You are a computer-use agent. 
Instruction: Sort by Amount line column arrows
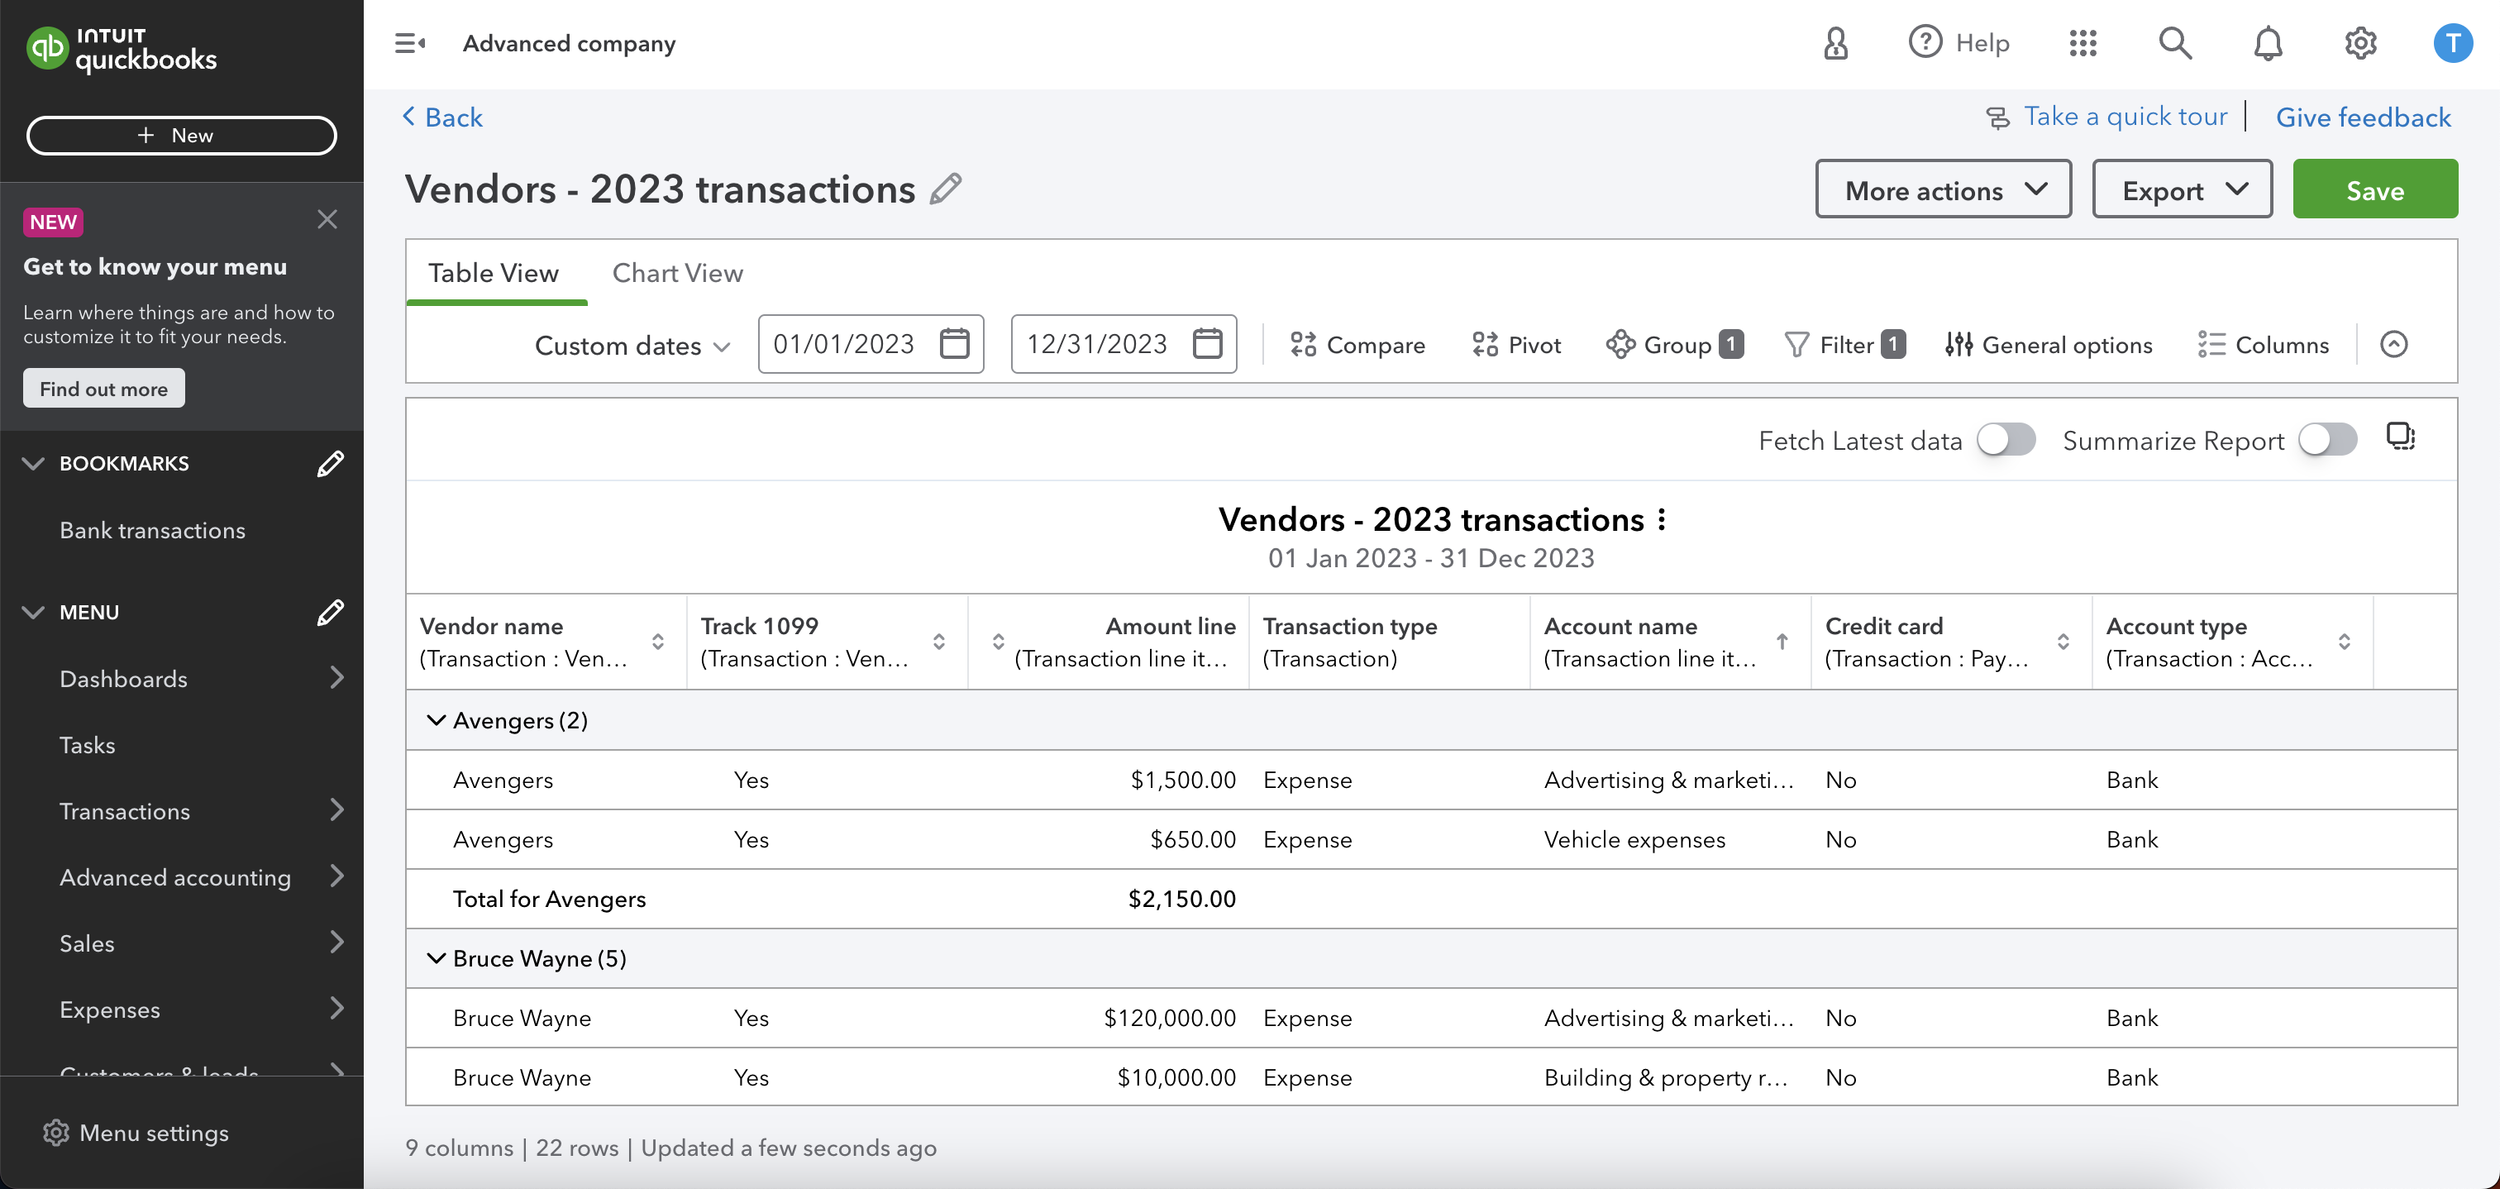pyautogui.click(x=998, y=642)
